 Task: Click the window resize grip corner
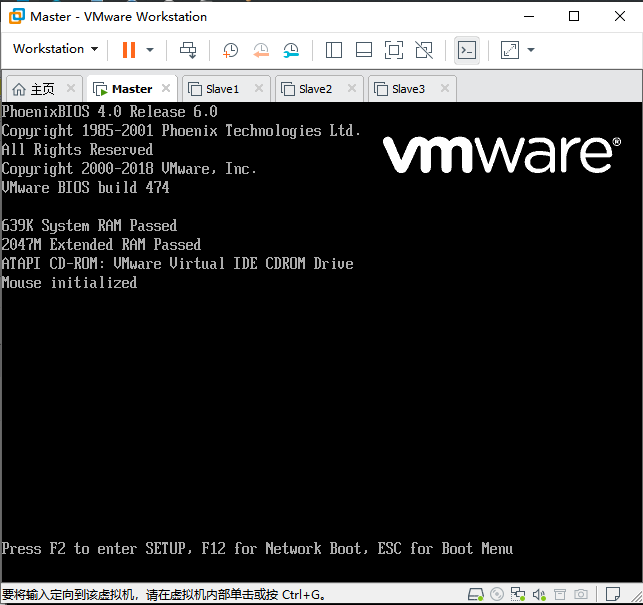(636, 598)
